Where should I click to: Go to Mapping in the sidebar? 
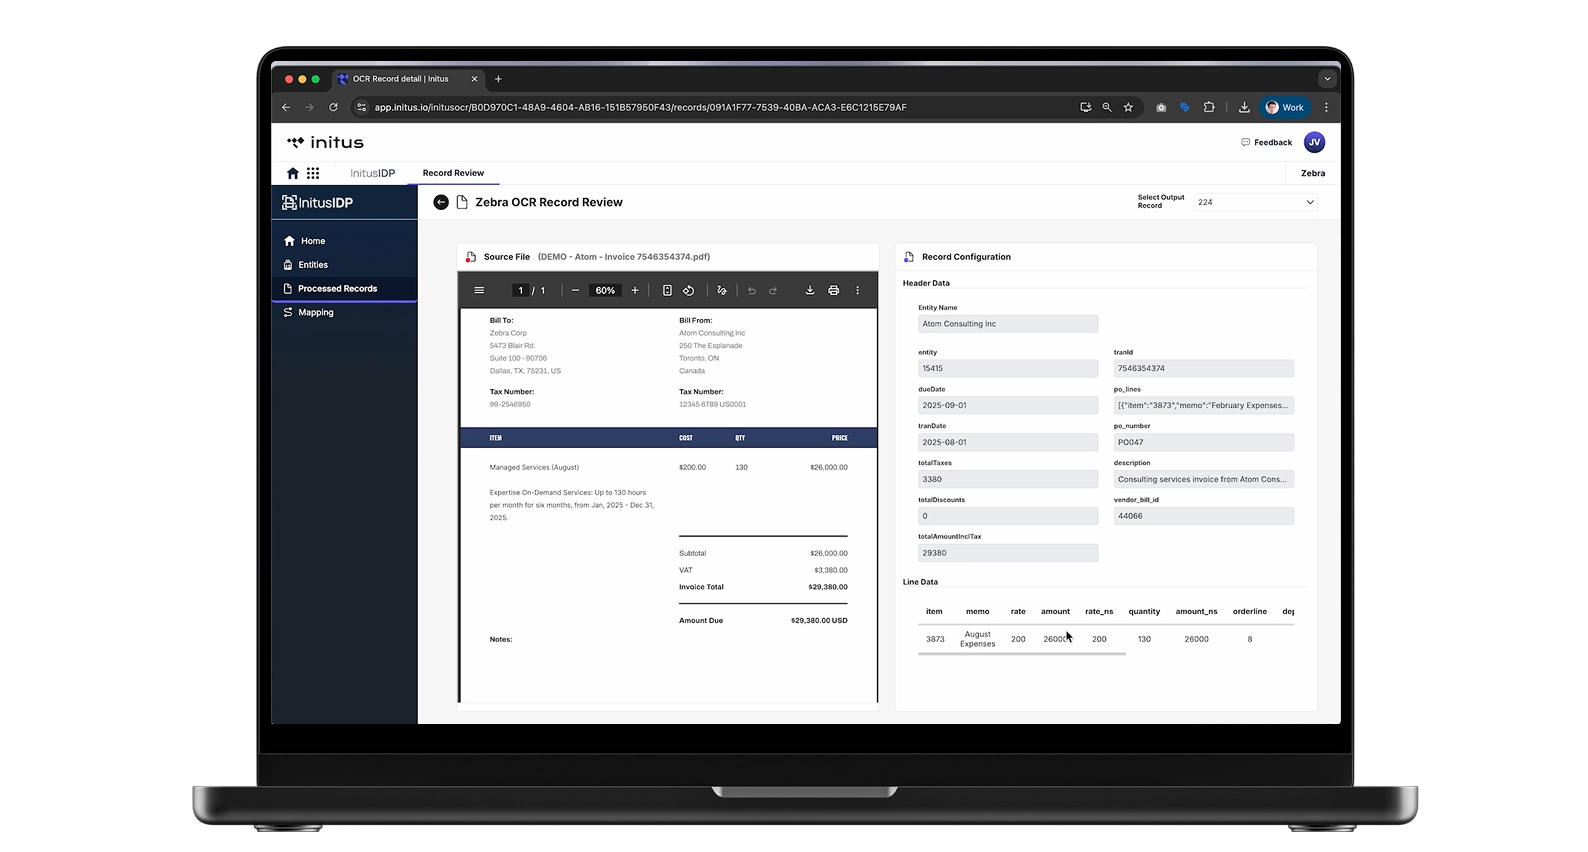pyautogui.click(x=315, y=312)
